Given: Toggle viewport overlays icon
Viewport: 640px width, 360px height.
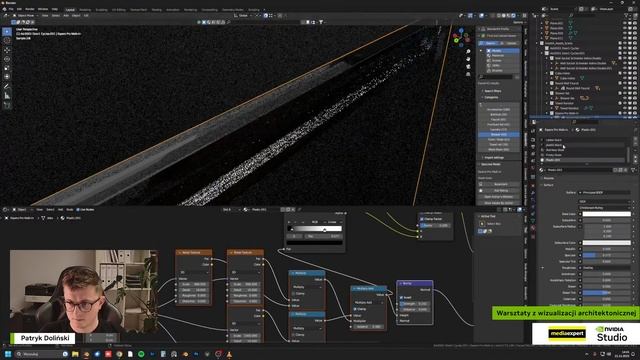Looking at the screenshot, I should (x=482, y=16).
